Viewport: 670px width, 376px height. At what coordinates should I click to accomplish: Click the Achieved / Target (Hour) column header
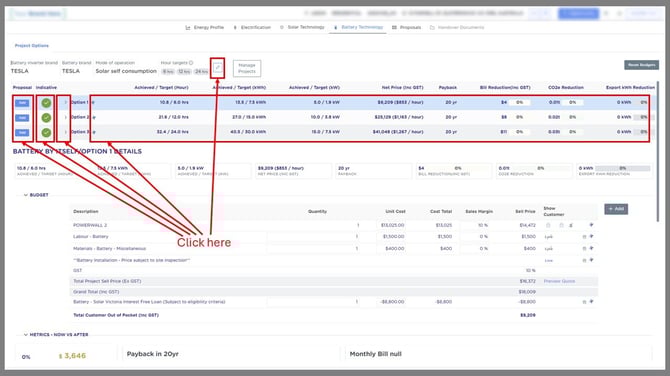pos(162,88)
